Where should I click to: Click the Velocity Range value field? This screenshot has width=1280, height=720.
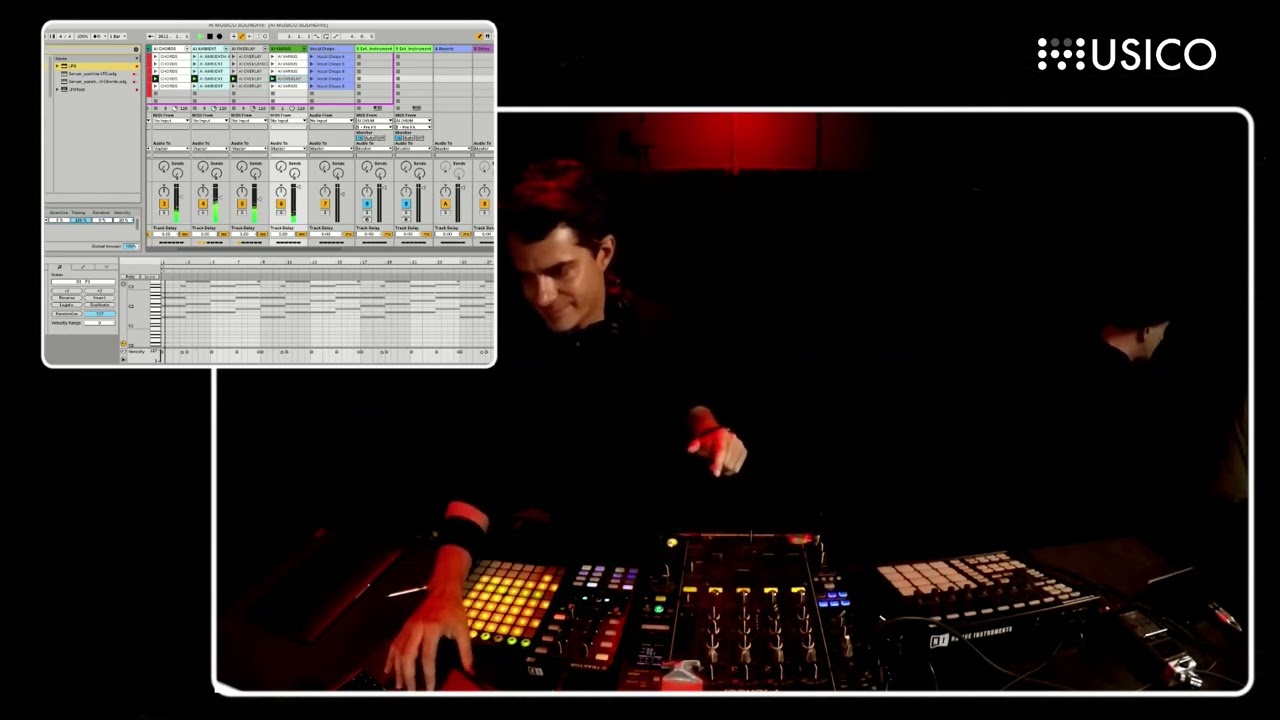coord(100,323)
